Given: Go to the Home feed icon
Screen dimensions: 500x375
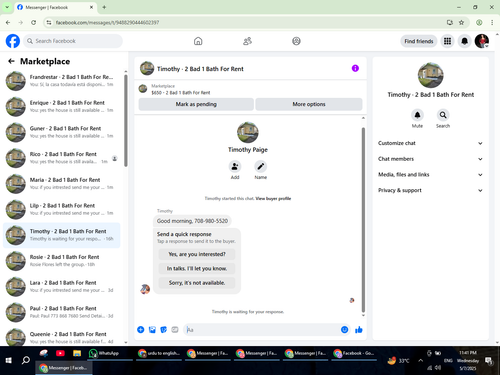Looking at the screenshot, I should (198, 41).
